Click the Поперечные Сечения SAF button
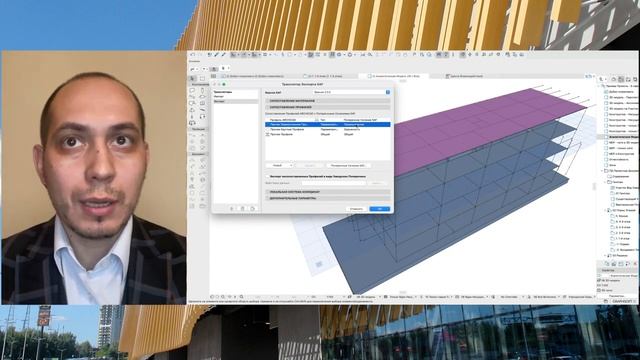Viewport: 640px width, 360px height. pos(348,165)
